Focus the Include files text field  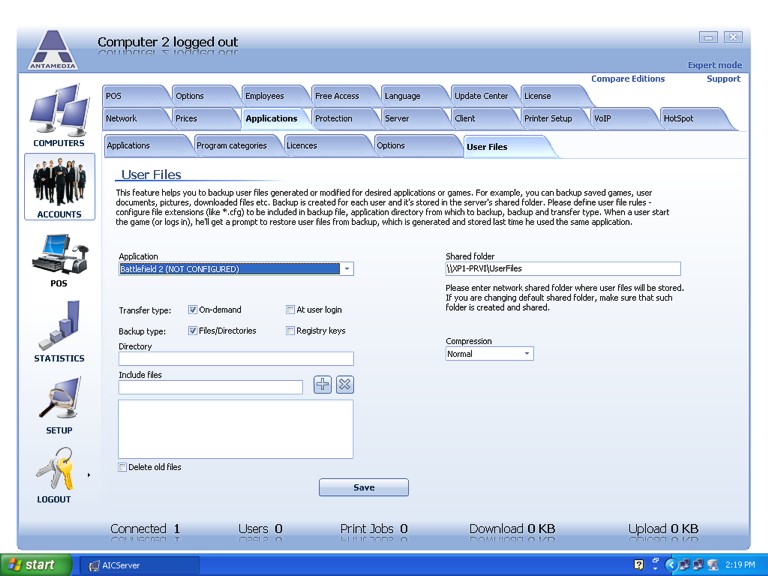[211, 387]
